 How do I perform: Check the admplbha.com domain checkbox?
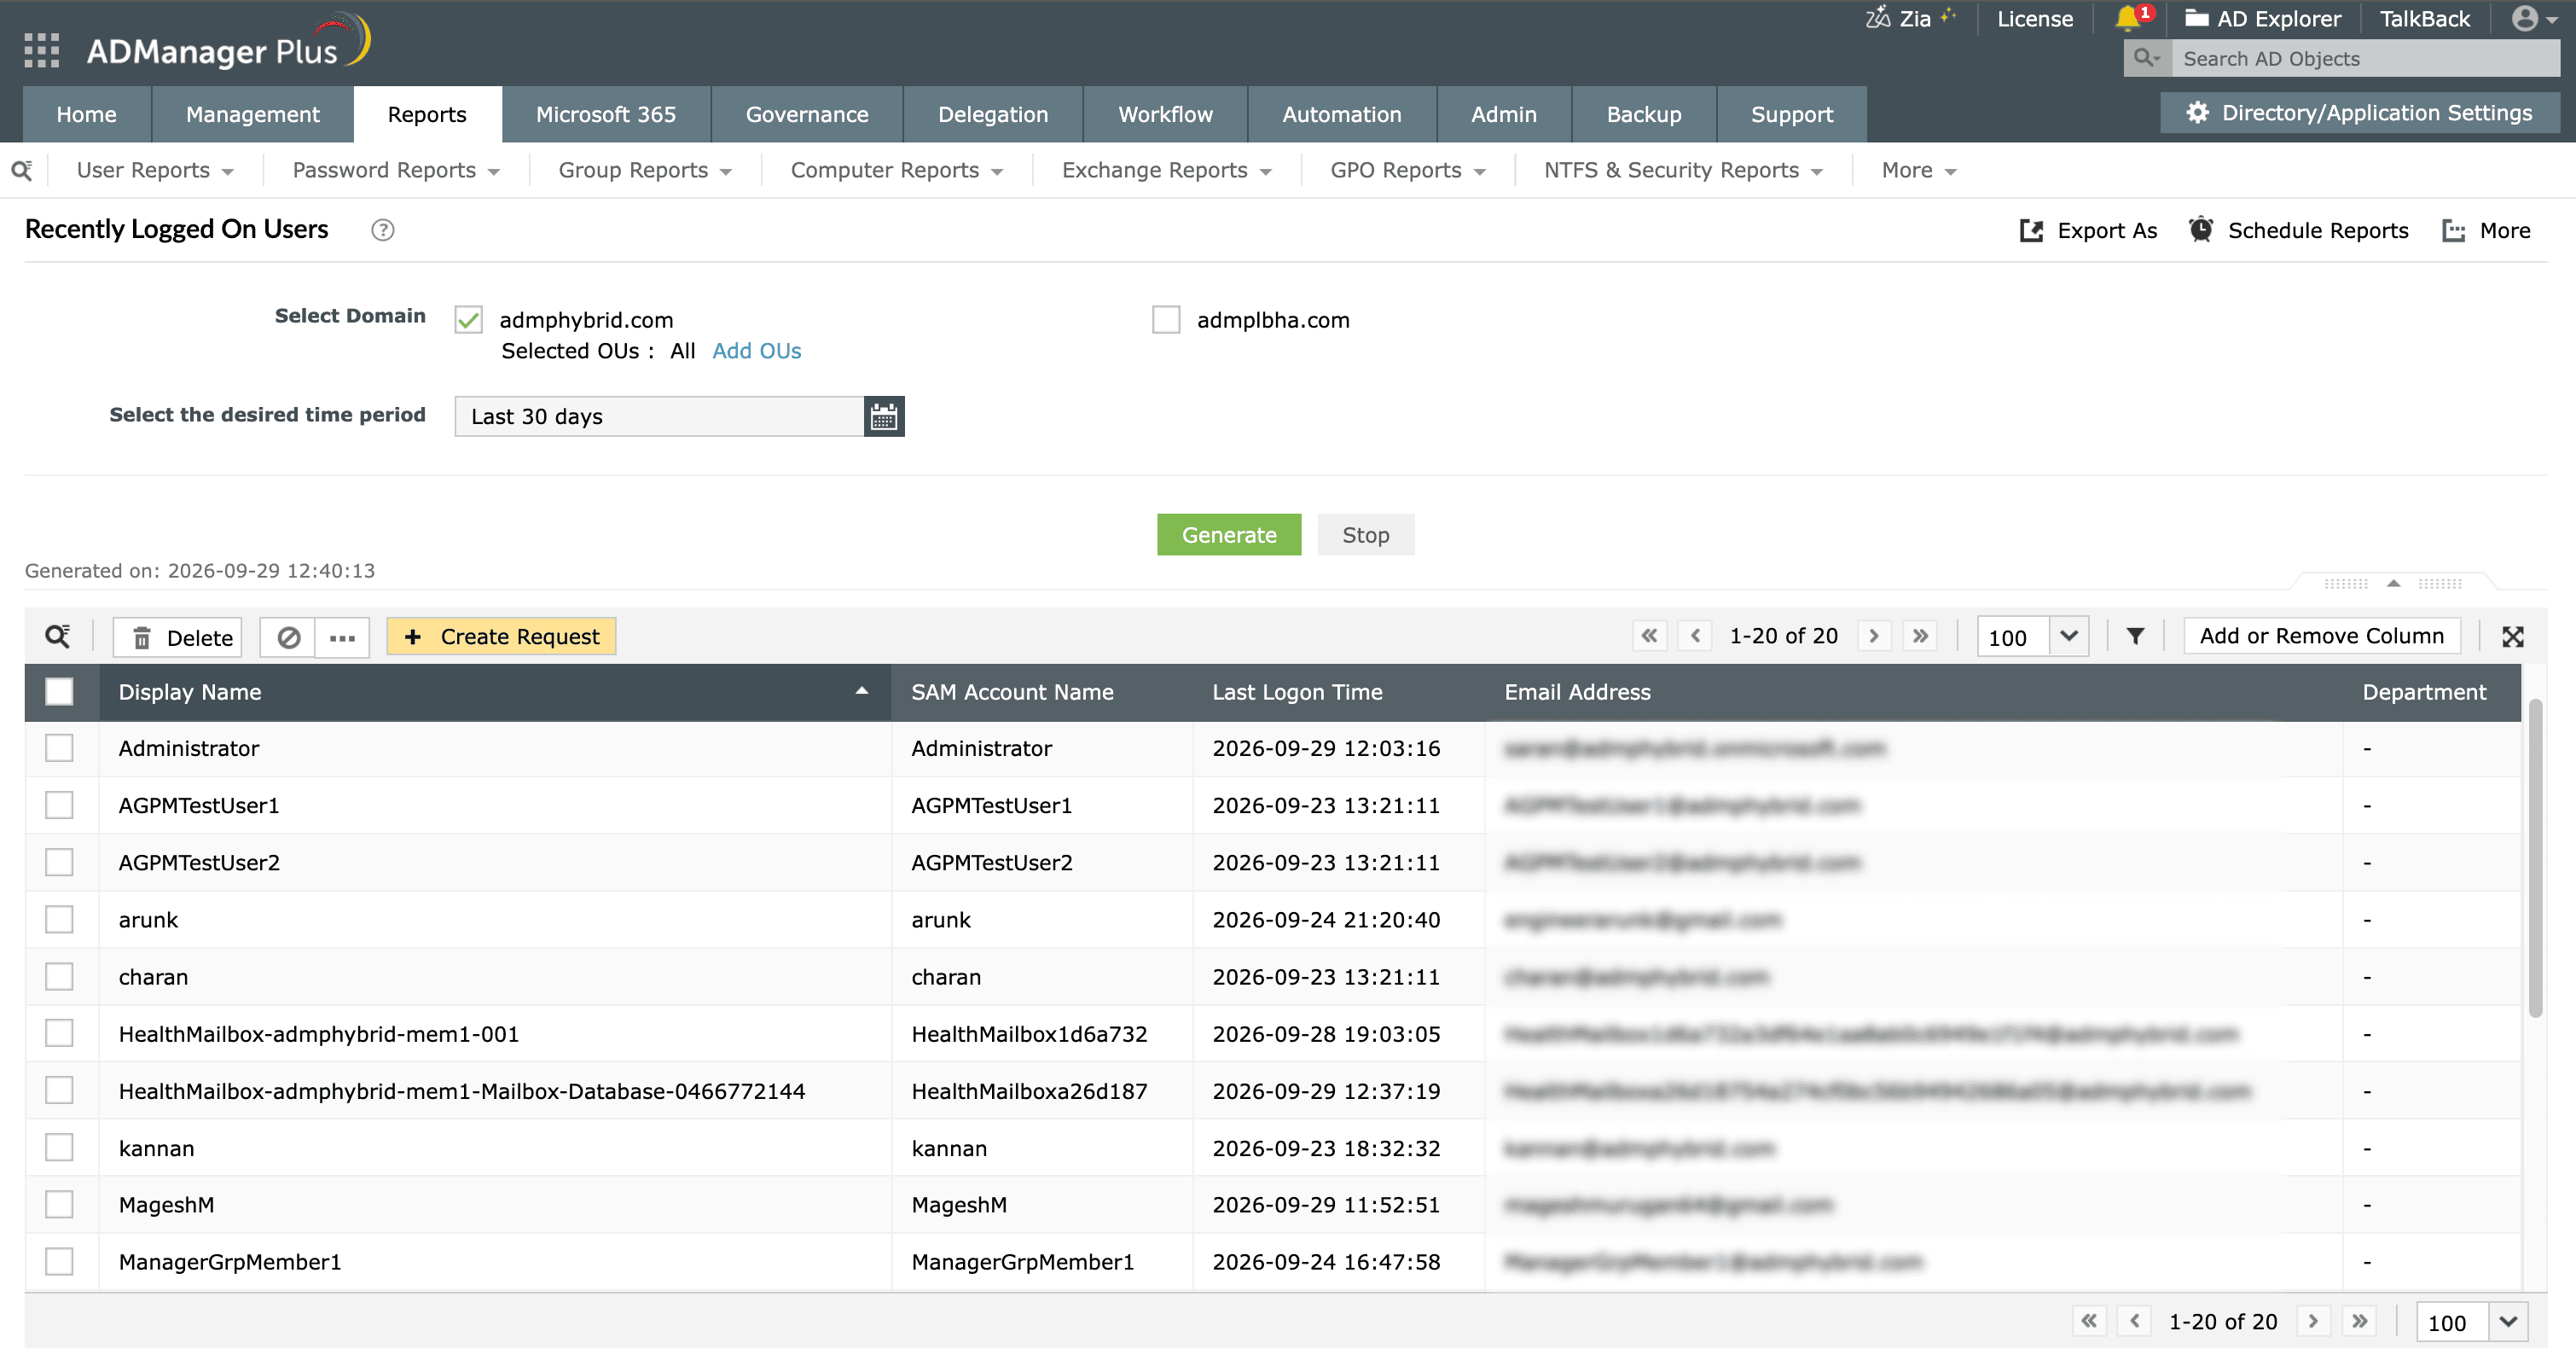[x=1166, y=320]
